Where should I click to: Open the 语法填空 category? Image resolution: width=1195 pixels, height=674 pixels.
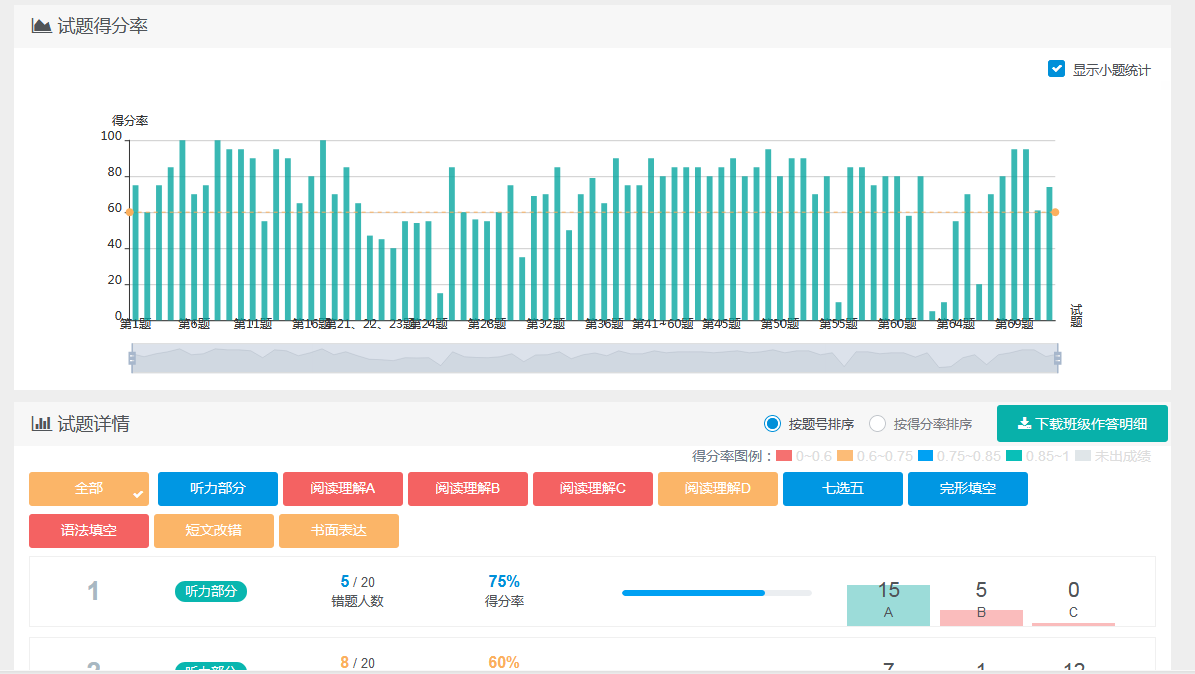(89, 531)
